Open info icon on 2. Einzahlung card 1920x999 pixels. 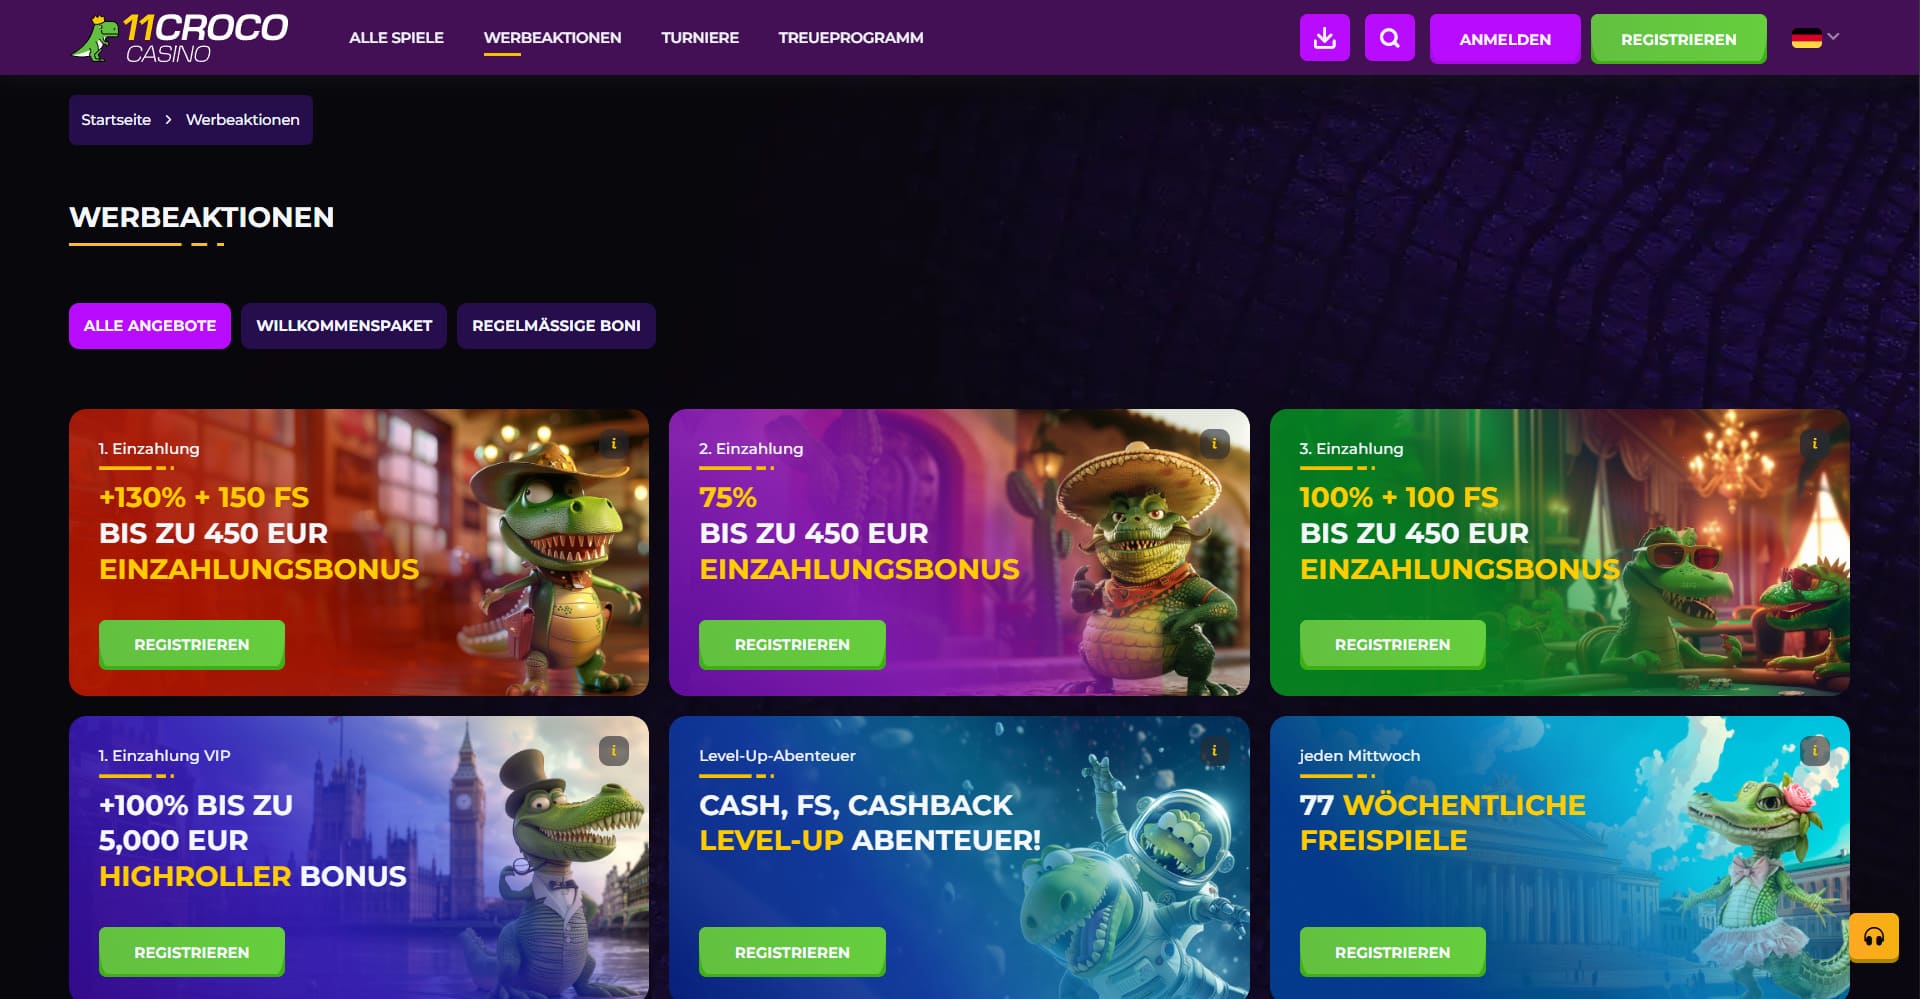(1214, 443)
